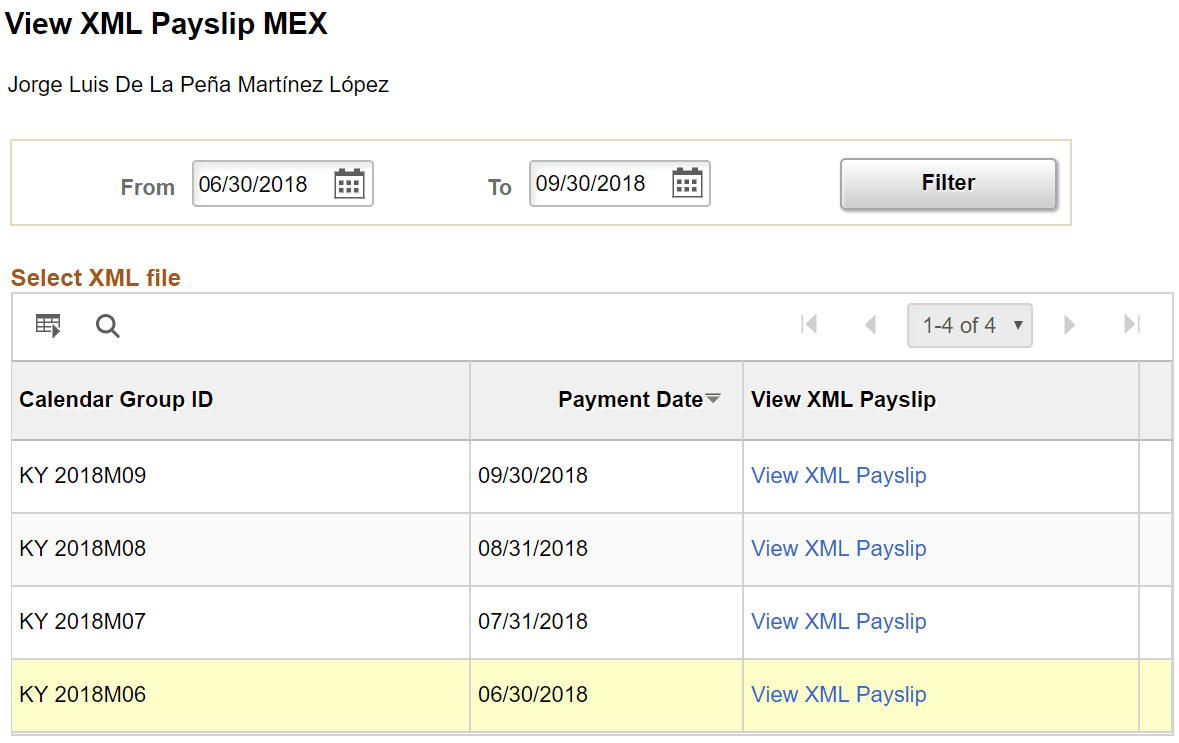Open the 1-4 of 4 row range dropdown

pos(969,325)
